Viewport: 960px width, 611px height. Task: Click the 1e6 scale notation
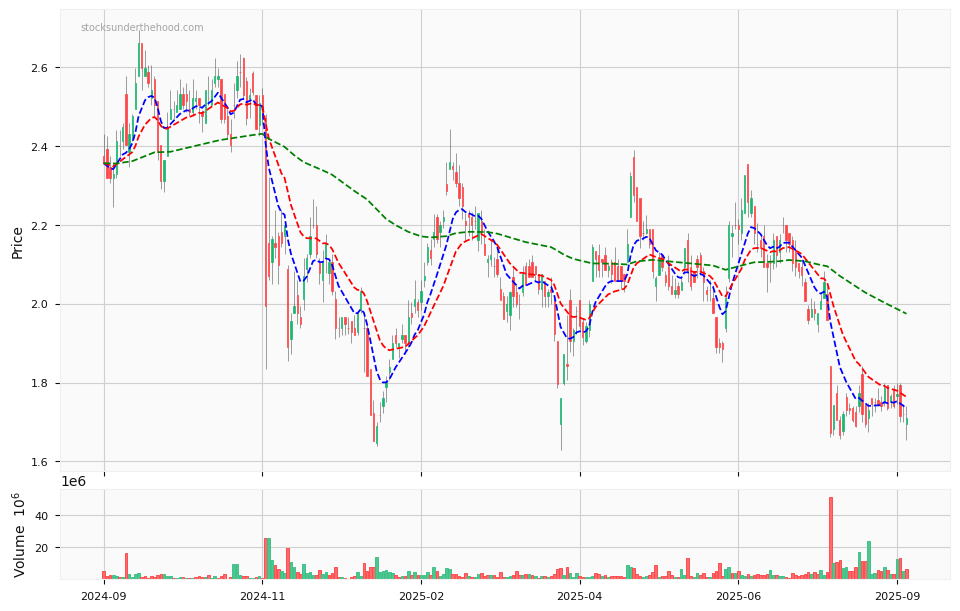tap(73, 481)
